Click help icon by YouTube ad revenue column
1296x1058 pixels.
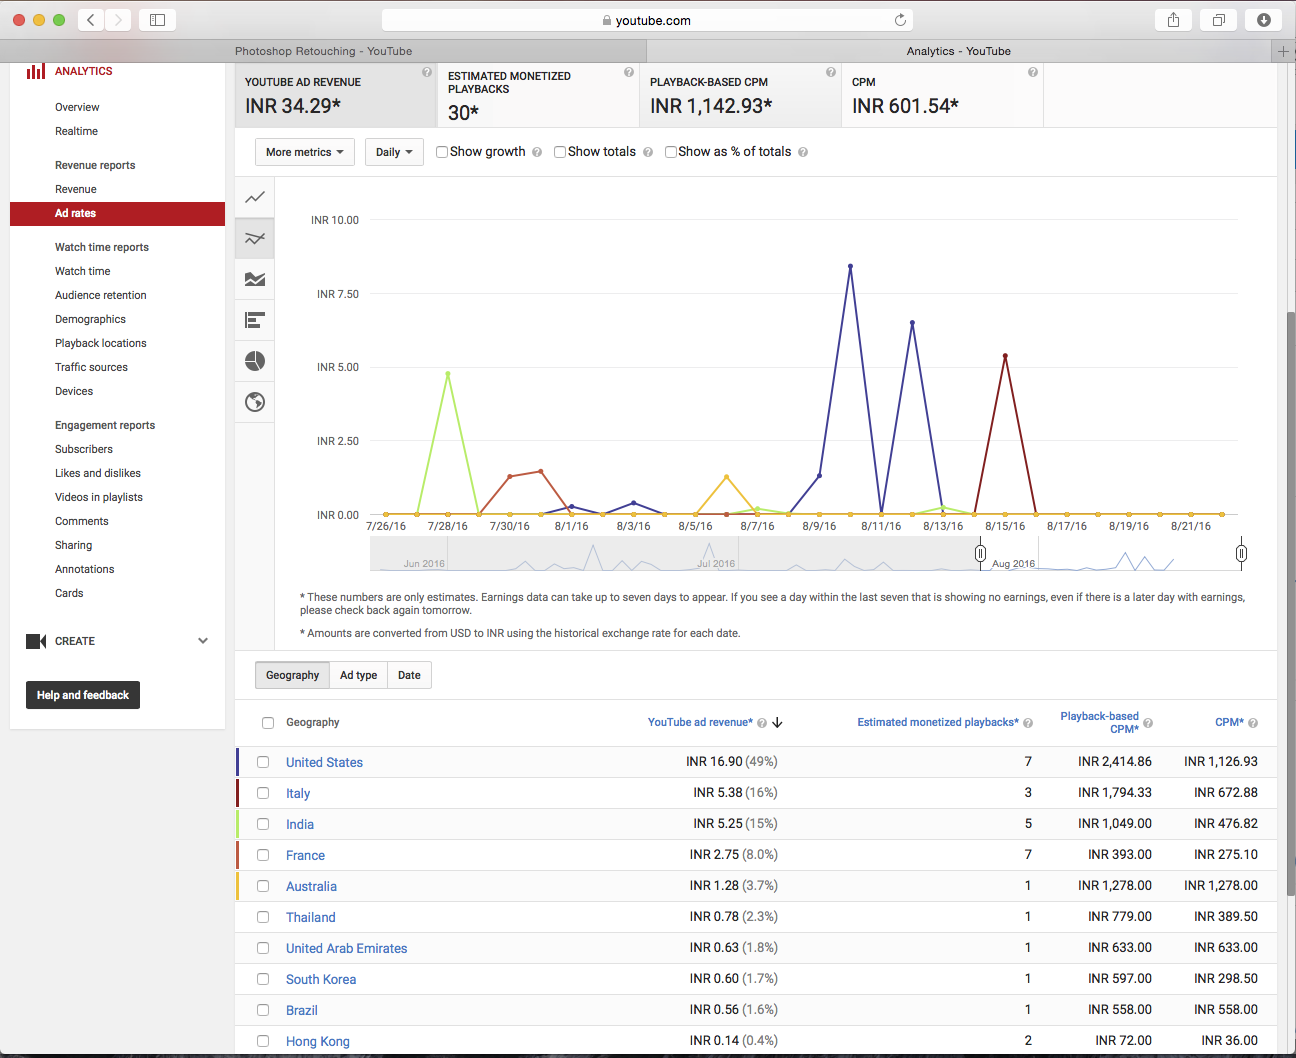[762, 723]
